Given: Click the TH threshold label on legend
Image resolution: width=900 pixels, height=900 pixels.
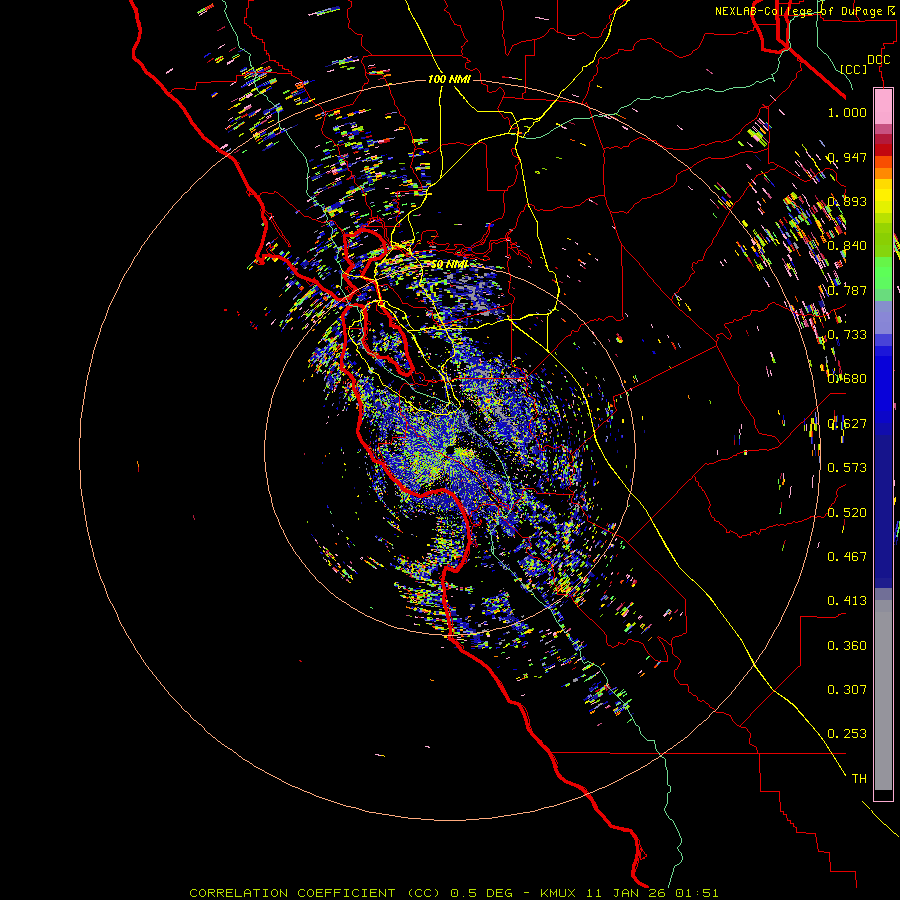Looking at the screenshot, I should [x=859, y=779].
